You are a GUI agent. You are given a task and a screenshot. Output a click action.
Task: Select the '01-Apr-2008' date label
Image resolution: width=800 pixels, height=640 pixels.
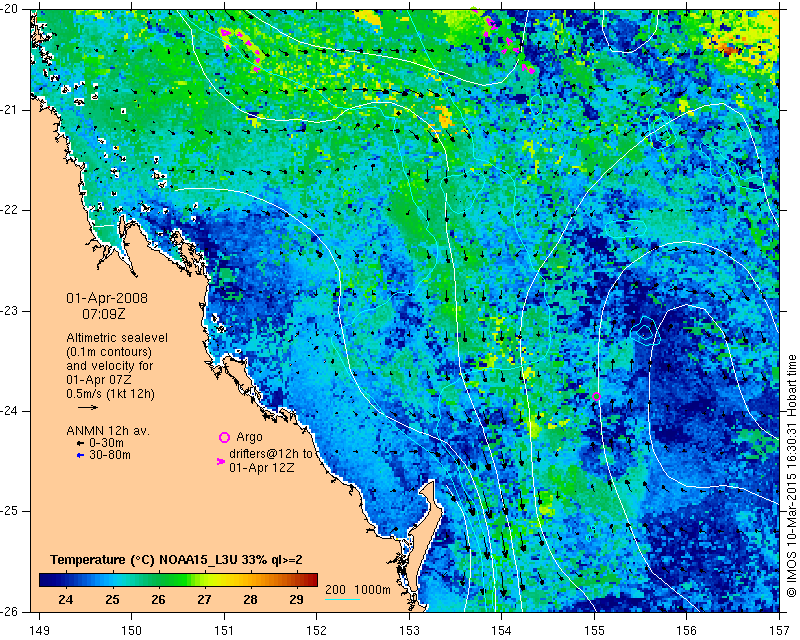click(107, 298)
